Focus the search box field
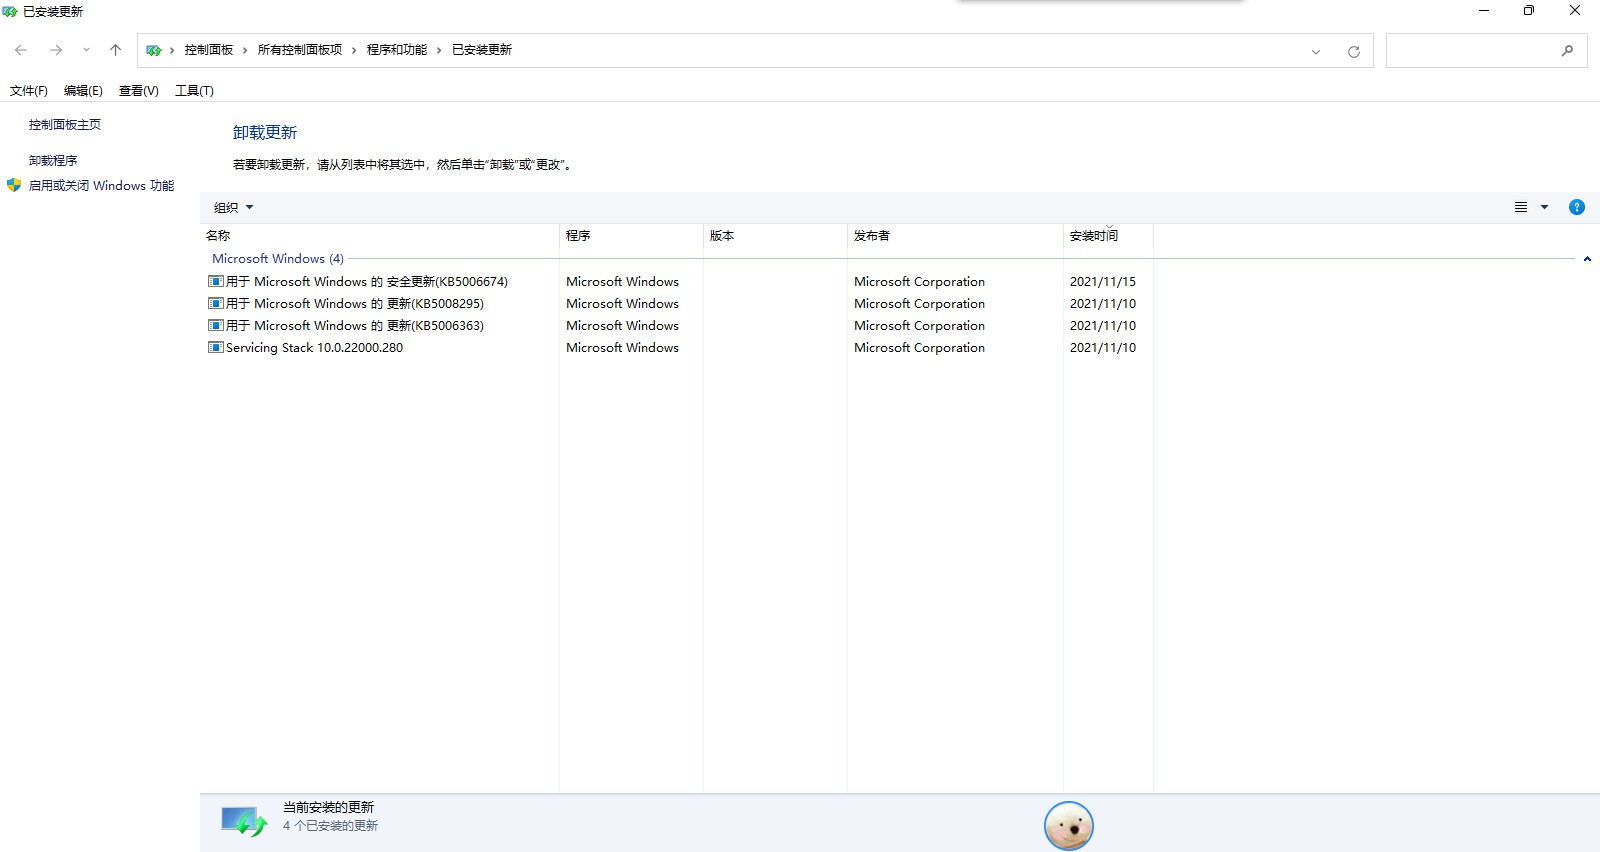 click(1486, 50)
